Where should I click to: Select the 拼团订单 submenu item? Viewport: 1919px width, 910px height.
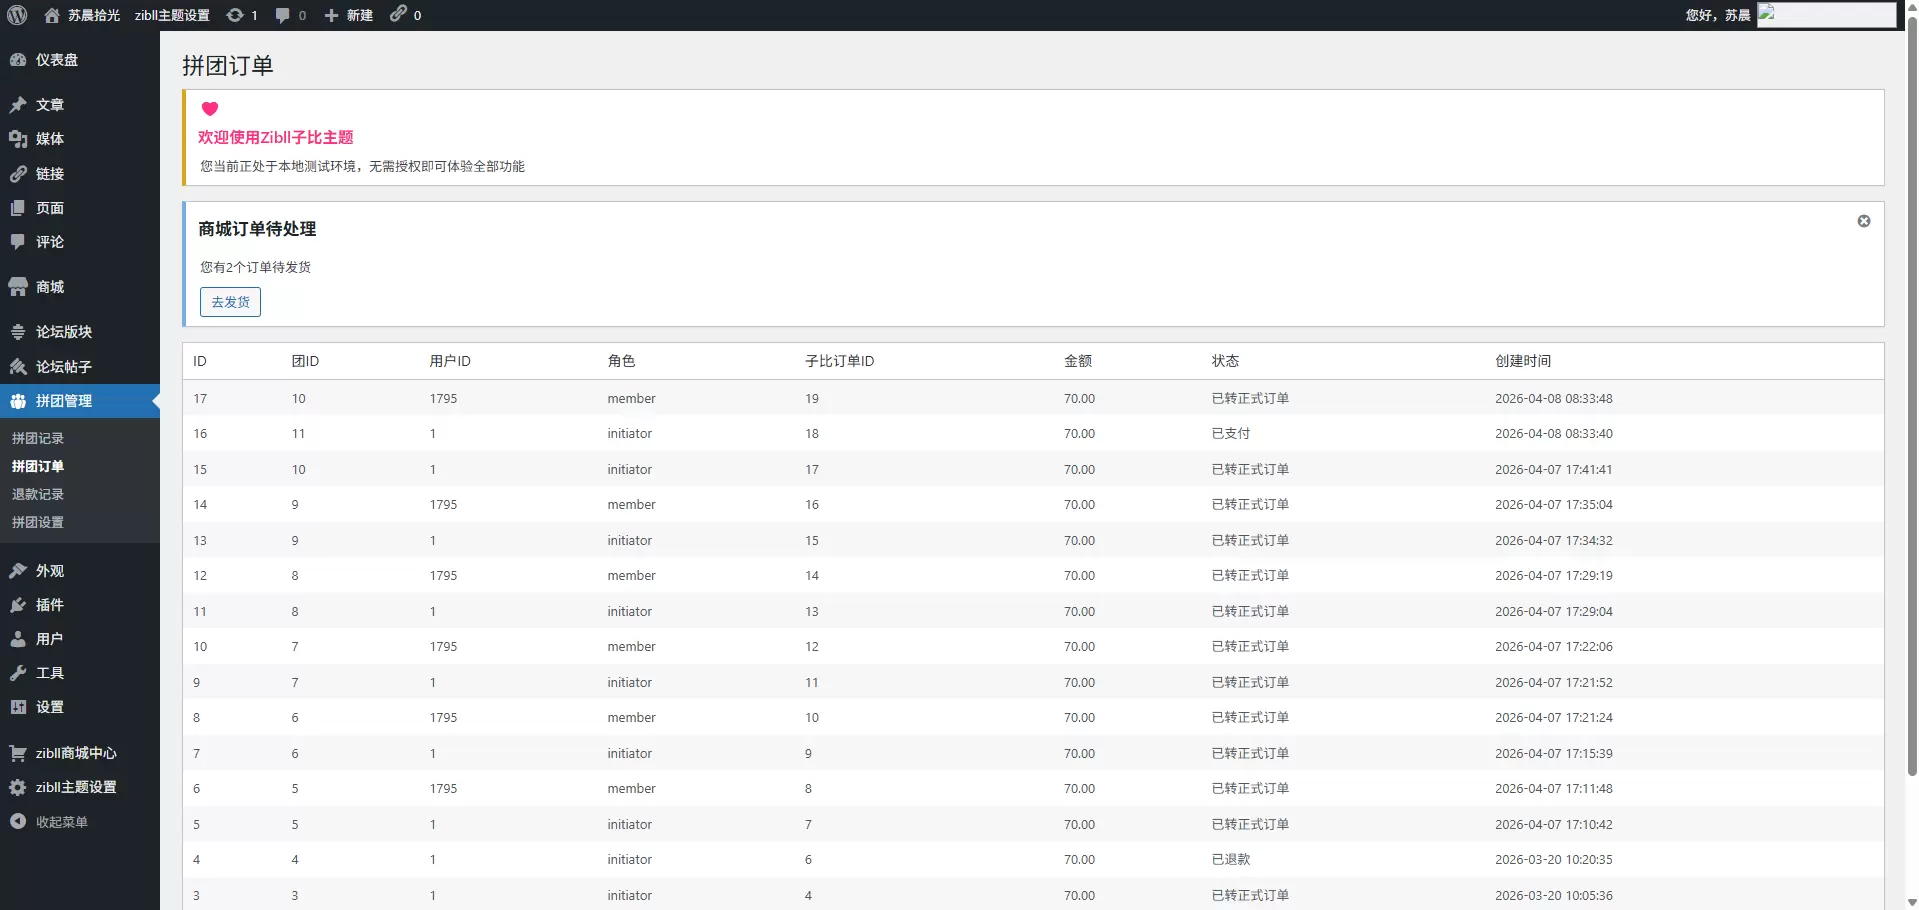pos(38,466)
